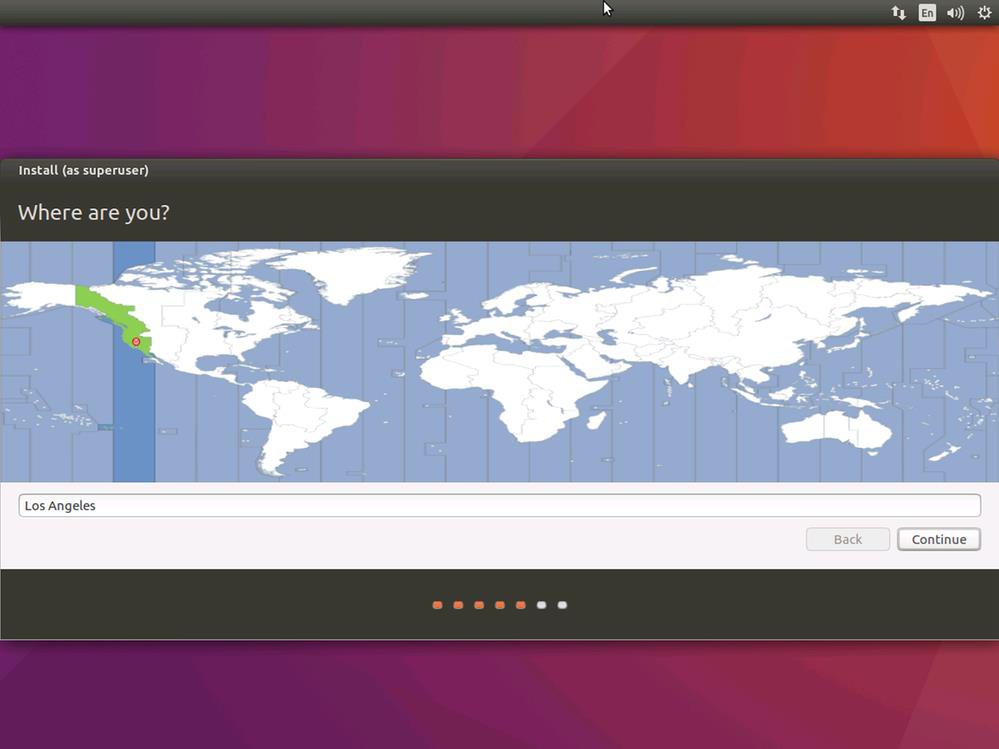
Task: Open the sound volume indicator
Action: (x=955, y=13)
